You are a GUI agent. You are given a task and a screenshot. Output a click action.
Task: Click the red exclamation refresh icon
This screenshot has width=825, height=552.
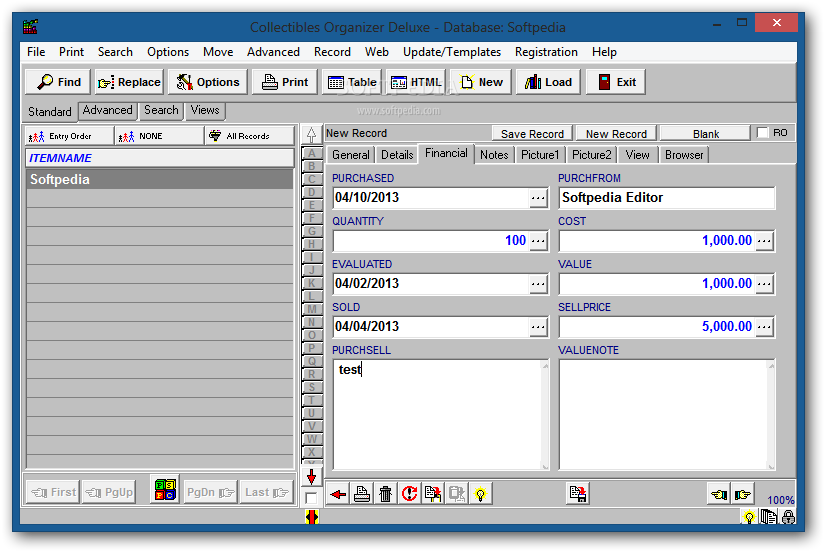(x=409, y=494)
